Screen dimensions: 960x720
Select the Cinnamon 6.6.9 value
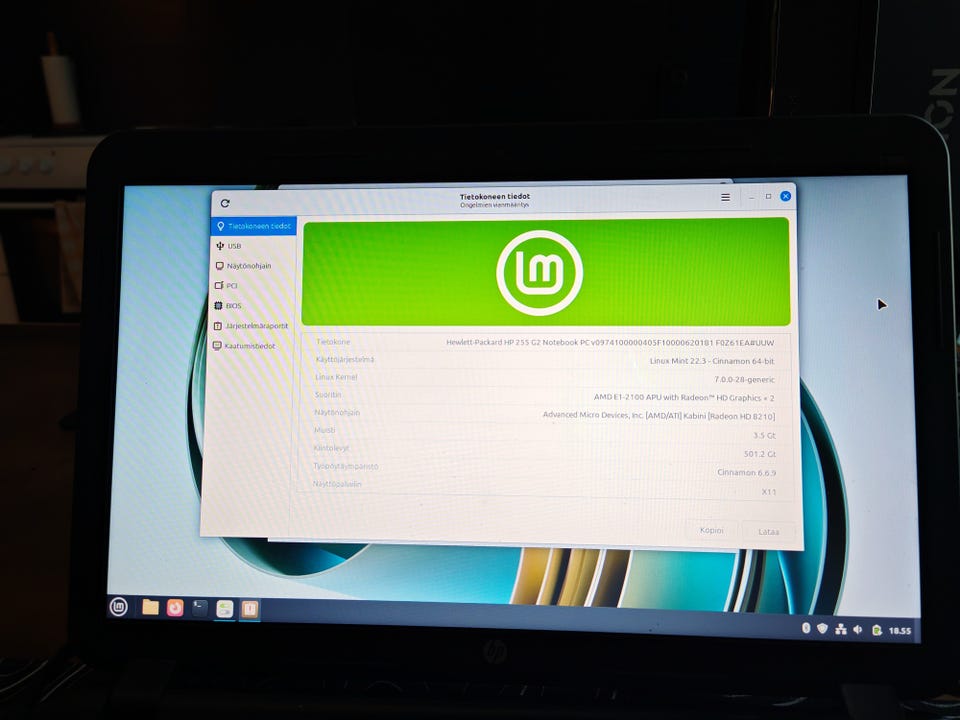pos(746,473)
